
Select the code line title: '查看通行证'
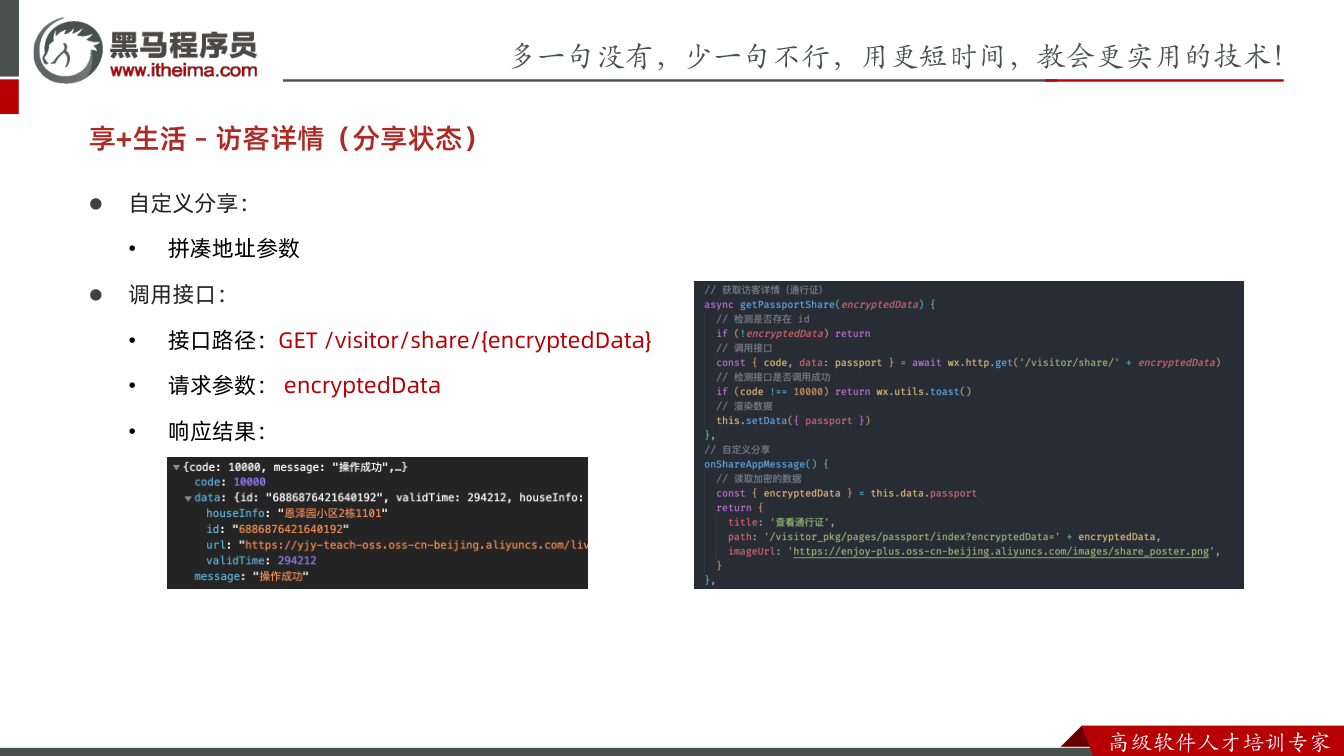pyautogui.click(x=781, y=522)
